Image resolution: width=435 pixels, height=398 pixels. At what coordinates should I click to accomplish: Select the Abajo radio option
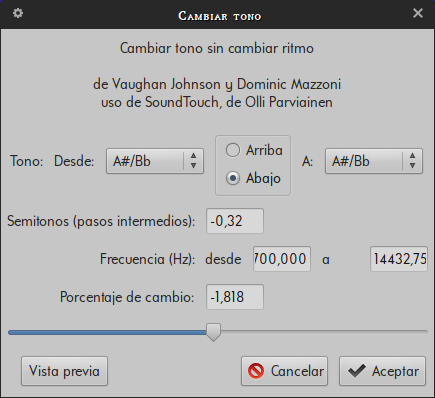(253, 178)
